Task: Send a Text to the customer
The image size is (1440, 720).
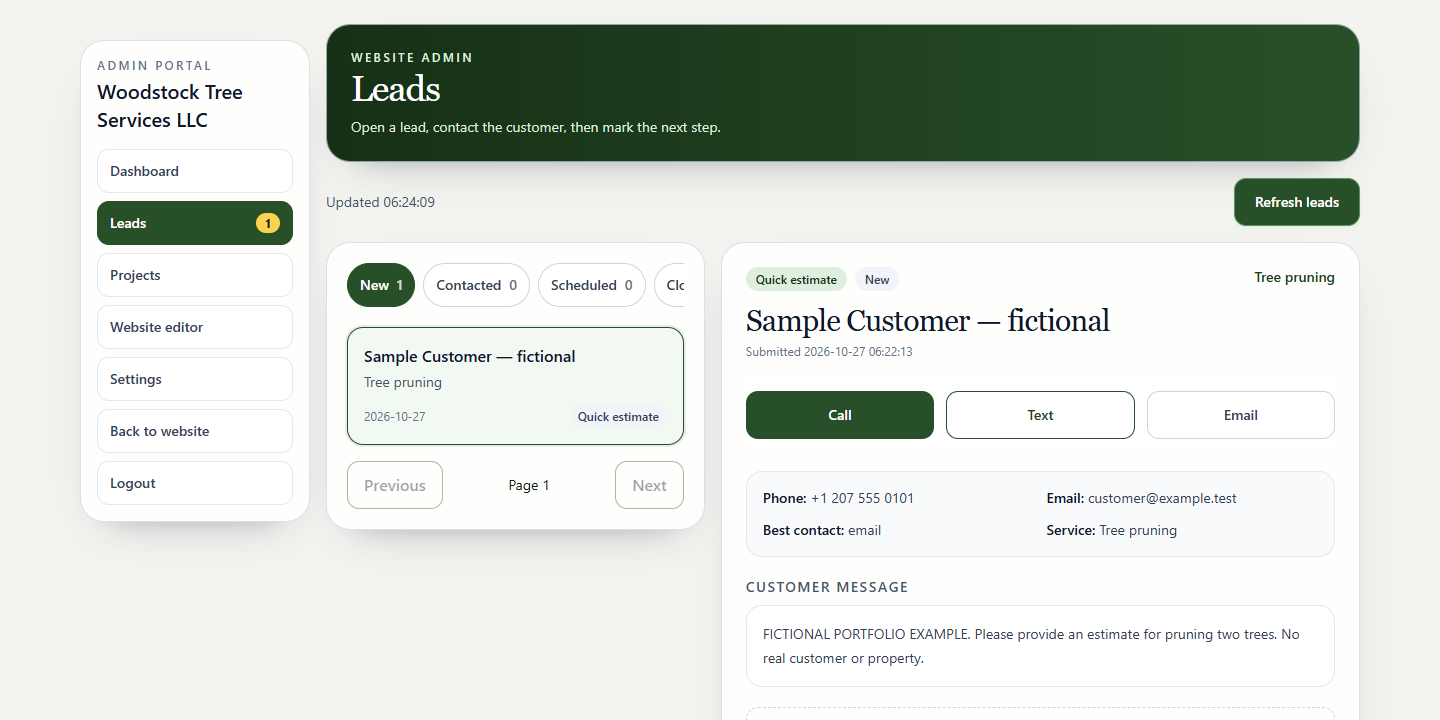Action: pyautogui.click(x=1040, y=415)
